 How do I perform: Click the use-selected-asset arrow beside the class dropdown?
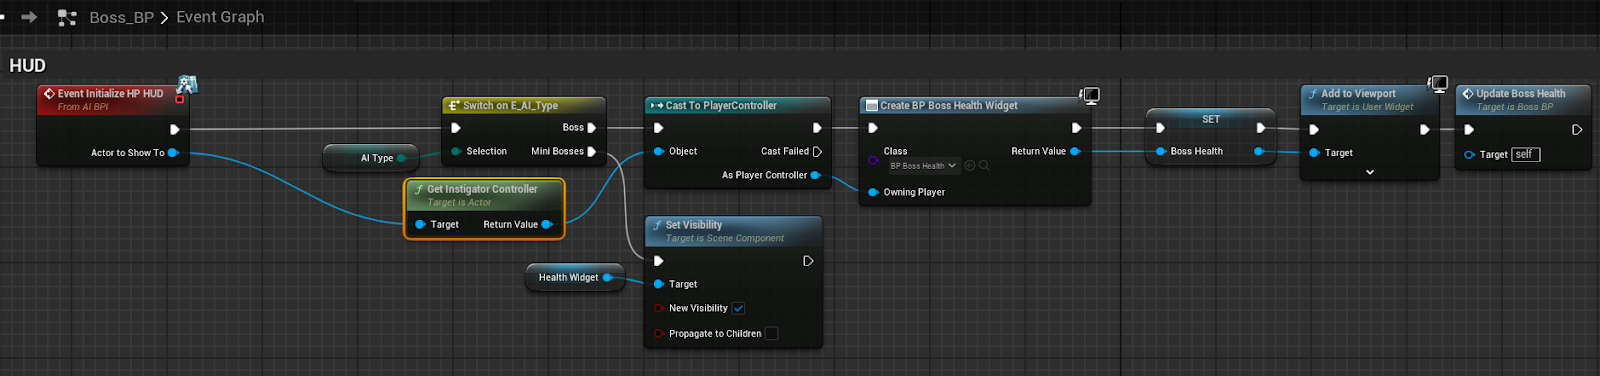[x=970, y=166]
